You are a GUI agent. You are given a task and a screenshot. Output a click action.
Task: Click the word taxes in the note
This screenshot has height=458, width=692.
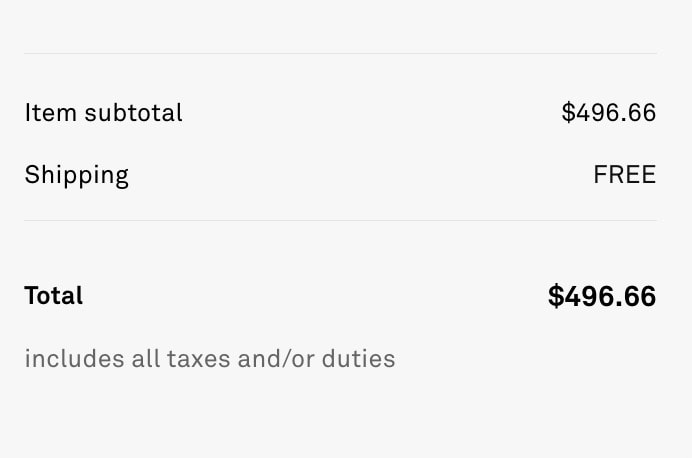pos(199,359)
